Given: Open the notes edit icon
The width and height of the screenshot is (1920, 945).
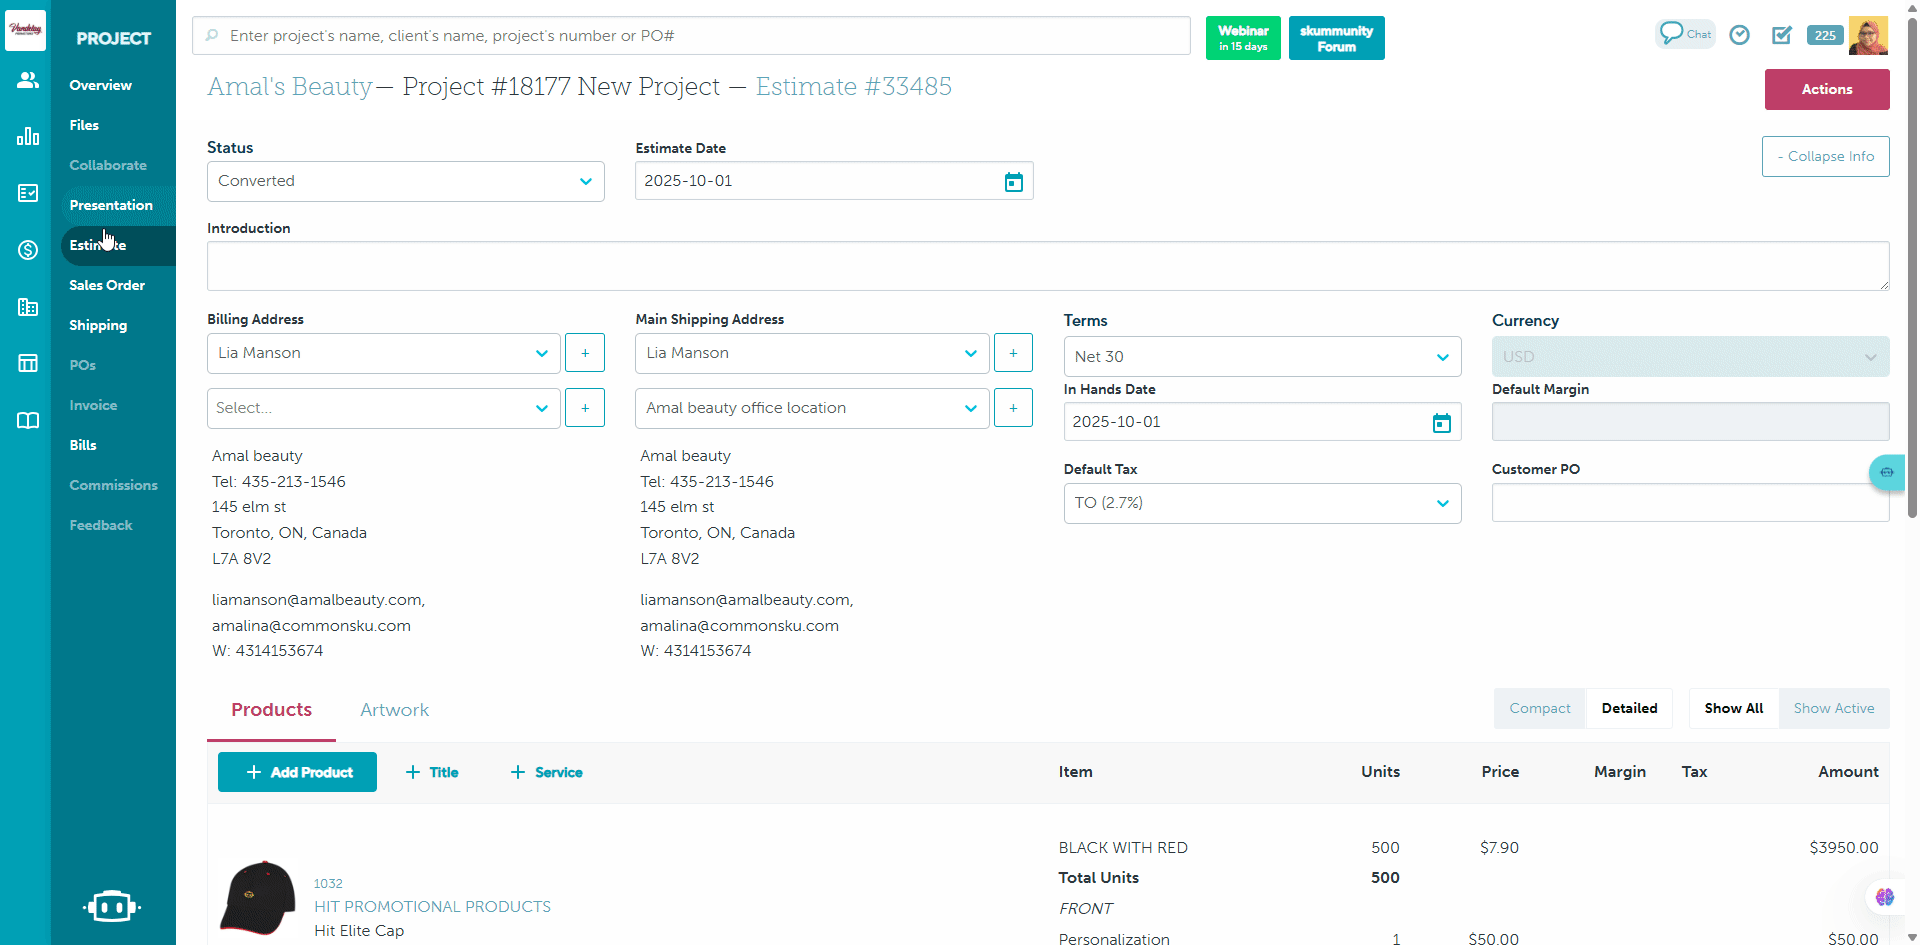Looking at the screenshot, I should 1782,35.
